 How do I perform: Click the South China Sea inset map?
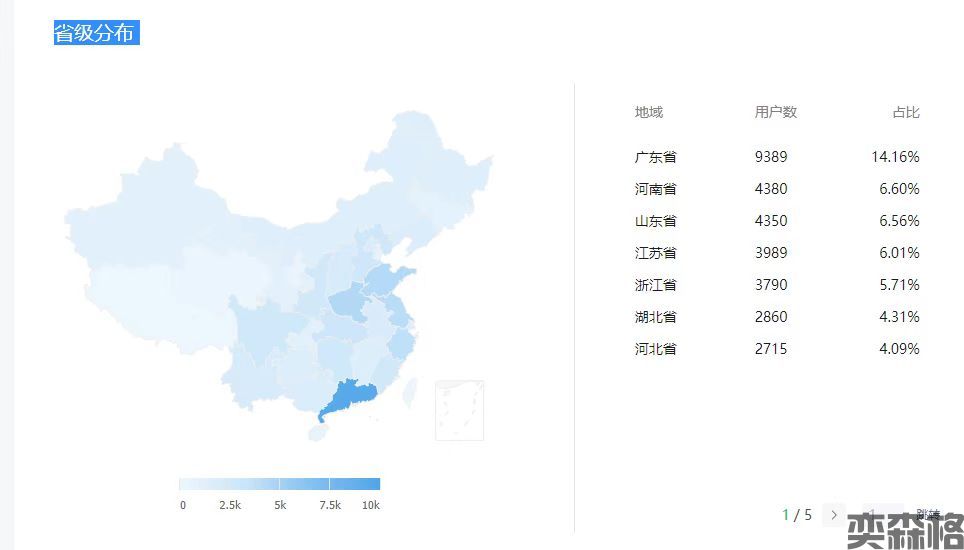(459, 410)
